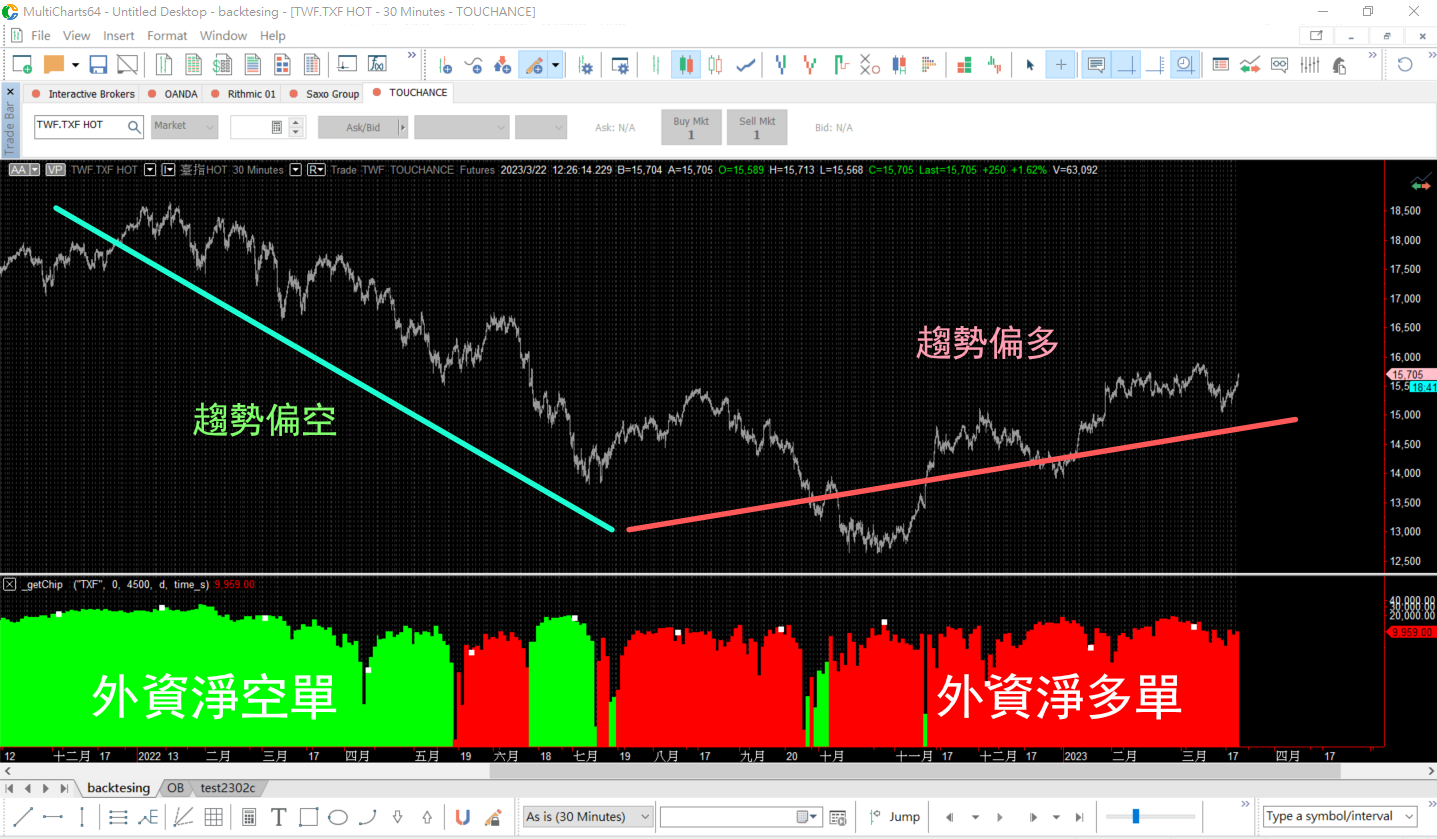The width and height of the screenshot is (1437, 839).
Task: Select the Fibonacci retracement drawing tool
Action: point(118,817)
